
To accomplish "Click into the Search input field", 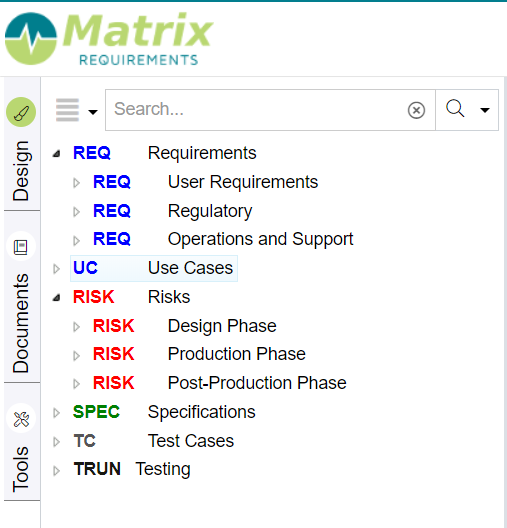I will click(x=256, y=110).
